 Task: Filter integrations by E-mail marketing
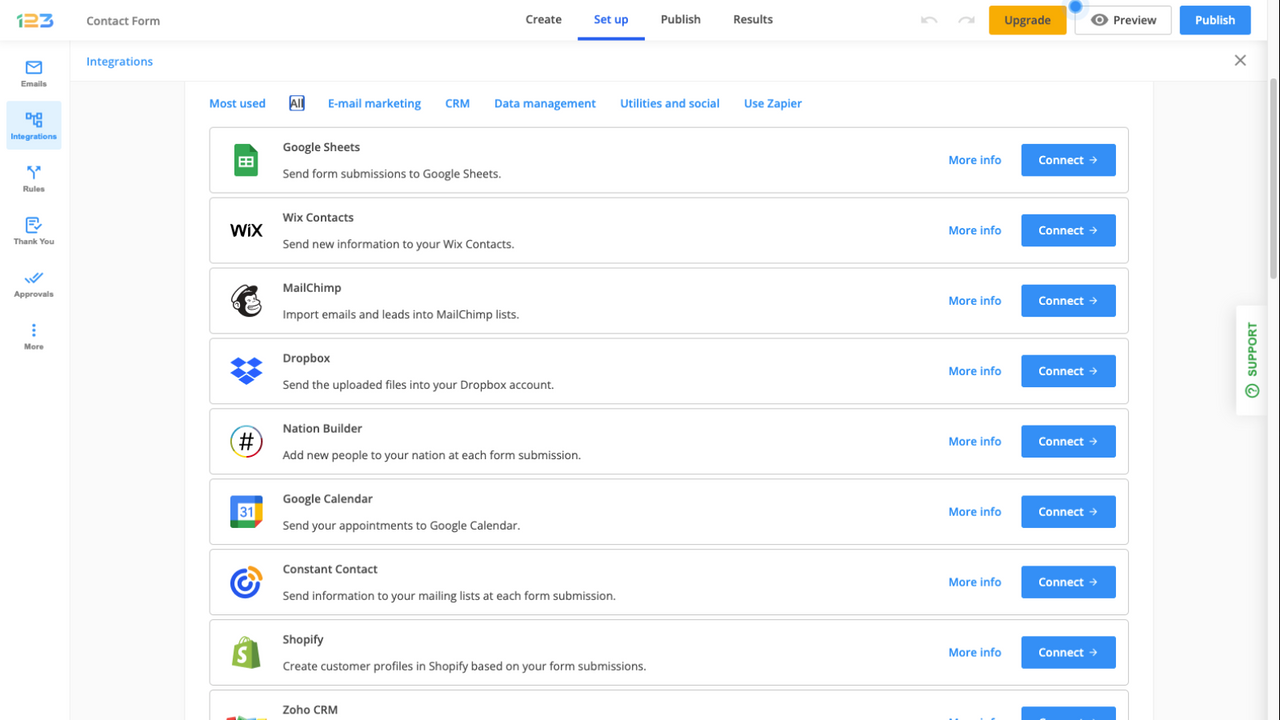[374, 103]
